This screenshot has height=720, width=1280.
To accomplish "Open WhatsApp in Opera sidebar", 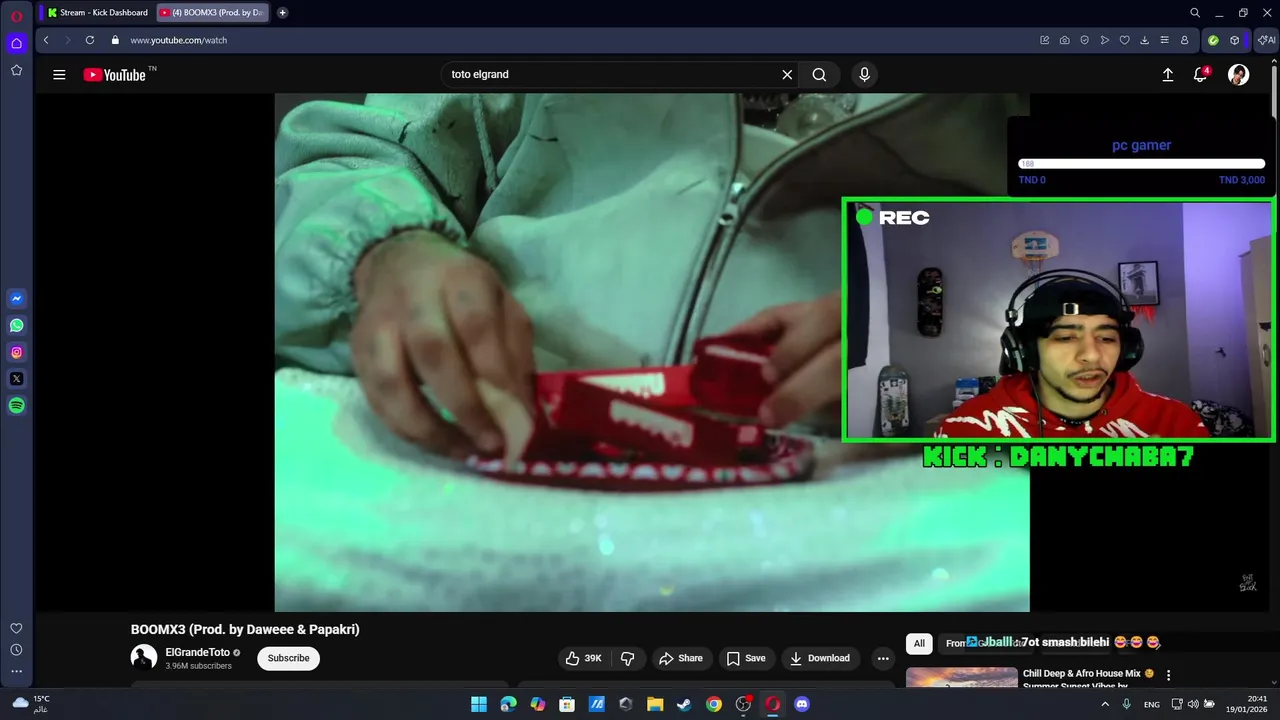I will (16, 325).
